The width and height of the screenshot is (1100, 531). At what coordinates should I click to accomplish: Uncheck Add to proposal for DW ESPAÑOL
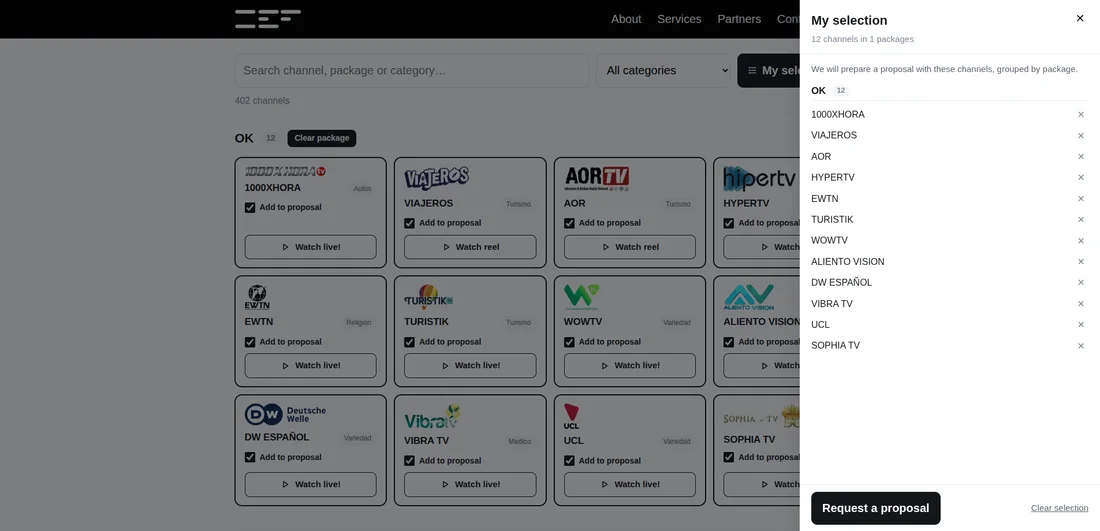point(250,457)
